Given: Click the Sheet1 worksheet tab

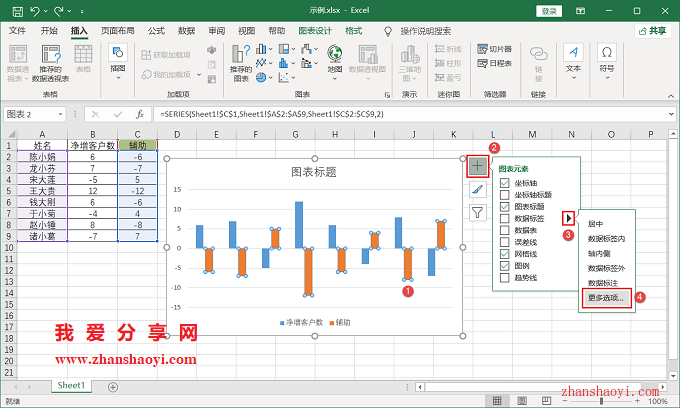Looking at the screenshot, I should (x=71, y=385).
